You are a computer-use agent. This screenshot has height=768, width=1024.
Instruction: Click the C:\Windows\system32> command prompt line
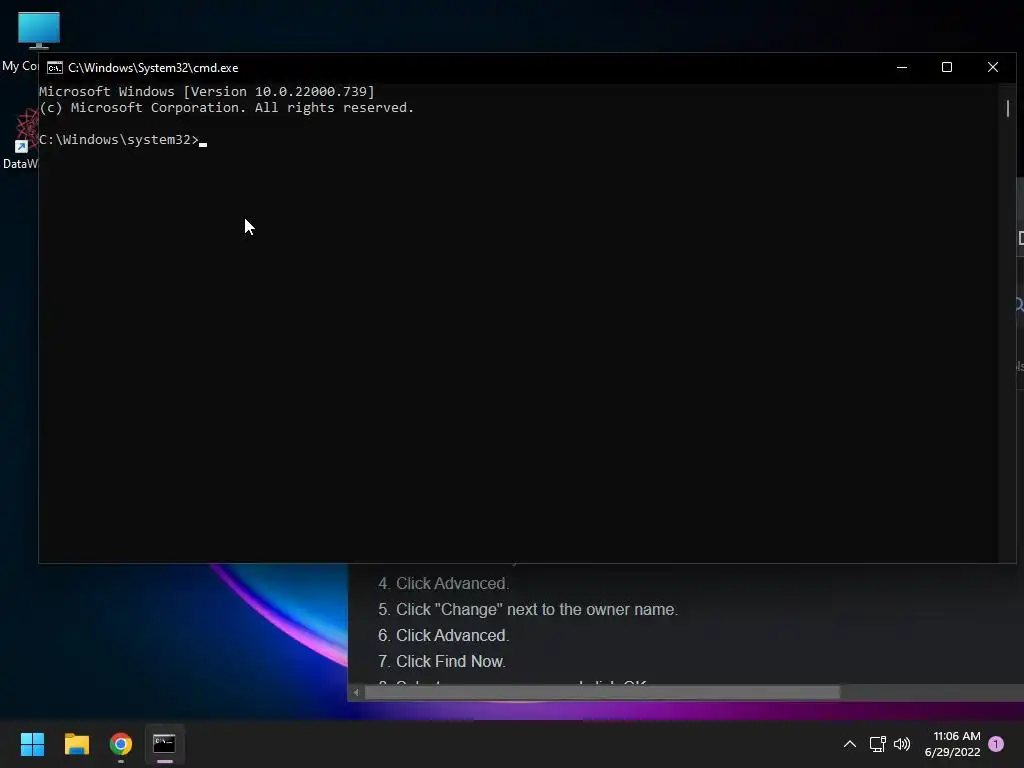[123, 140]
